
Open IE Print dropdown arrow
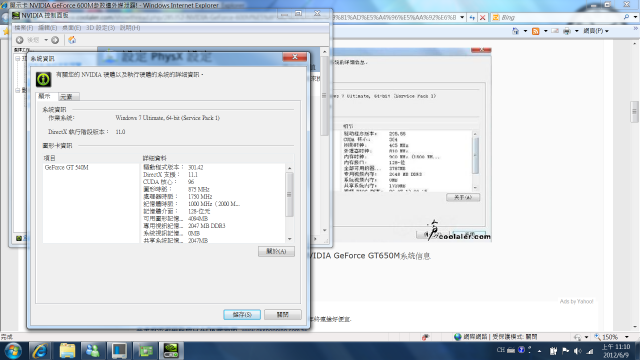pyautogui.click(x=577, y=31)
